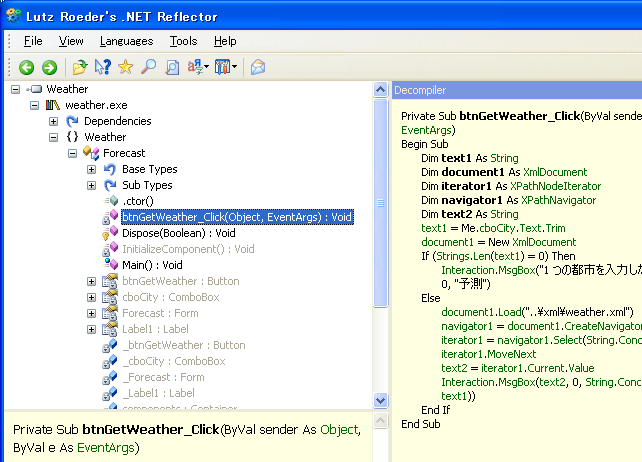Select InitializeComponent() : Void method
Screen dimensions: 642x462
point(188,249)
